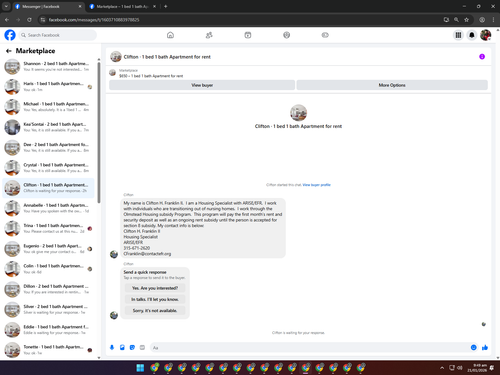
Task: Open the Gaming icon in top navigation
Action: (x=325, y=35)
